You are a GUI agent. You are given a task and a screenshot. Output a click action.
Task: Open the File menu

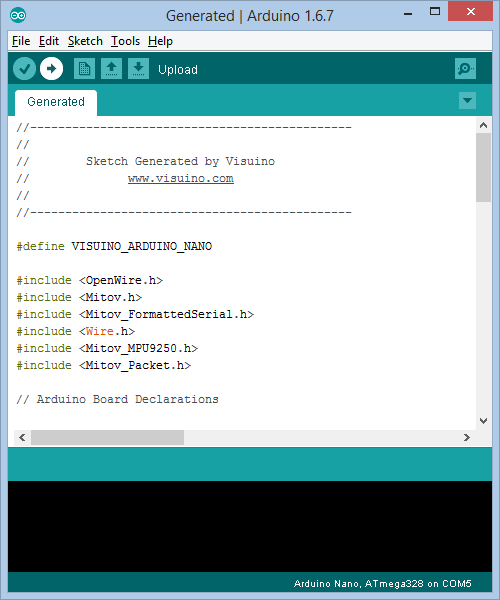pos(21,41)
